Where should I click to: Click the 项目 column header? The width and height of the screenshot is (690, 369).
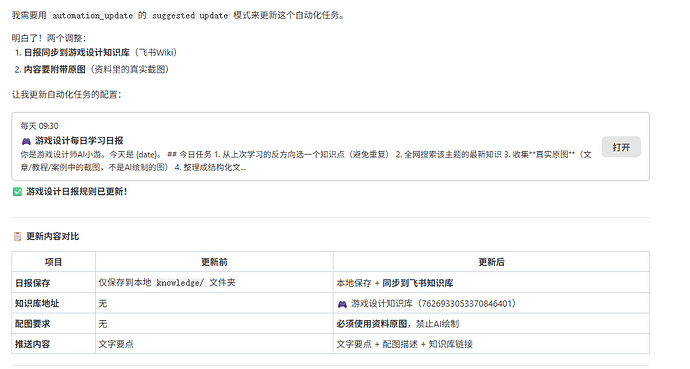point(53,262)
